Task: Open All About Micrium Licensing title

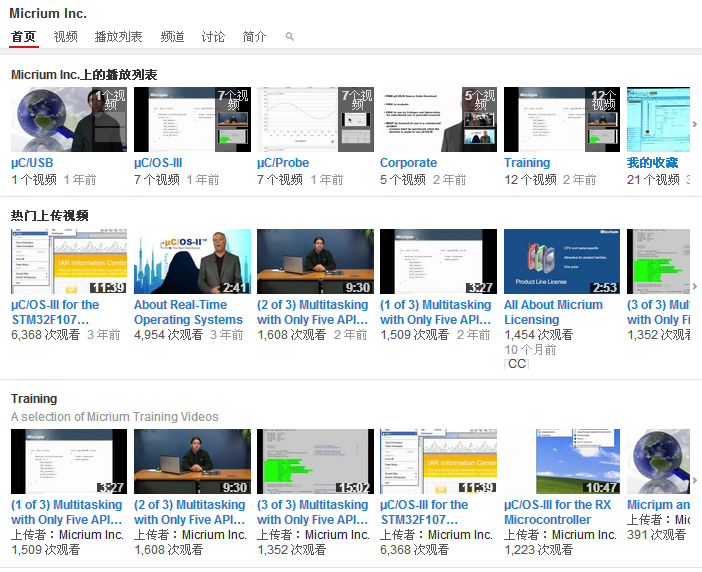Action: point(553,312)
